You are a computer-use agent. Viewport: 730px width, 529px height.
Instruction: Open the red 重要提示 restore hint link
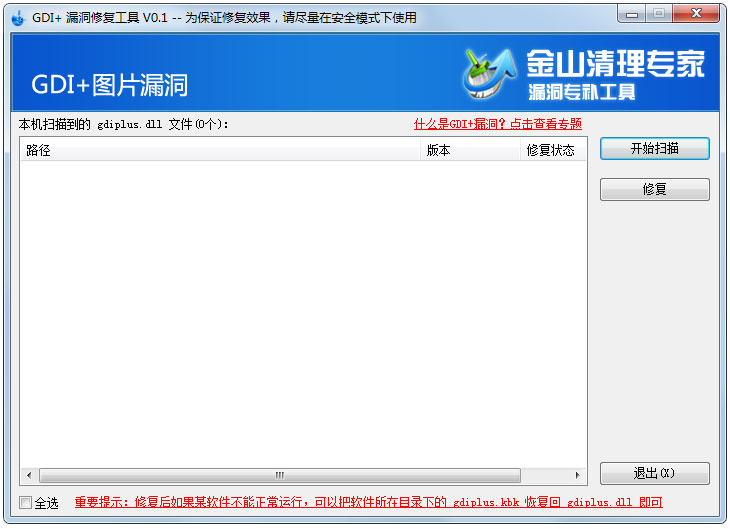[x=368, y=502]
